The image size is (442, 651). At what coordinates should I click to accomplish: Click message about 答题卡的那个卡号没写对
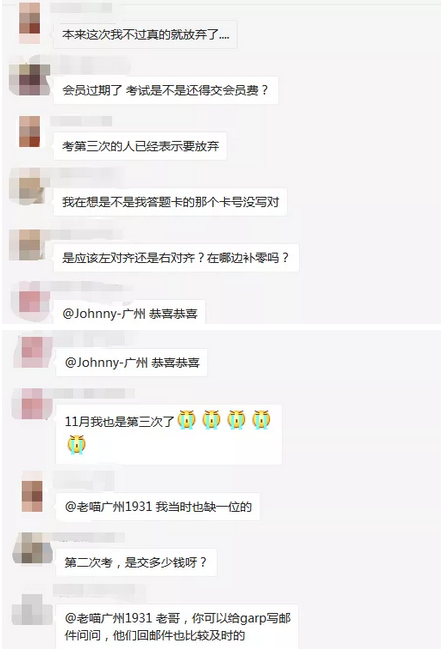(170, 202)
